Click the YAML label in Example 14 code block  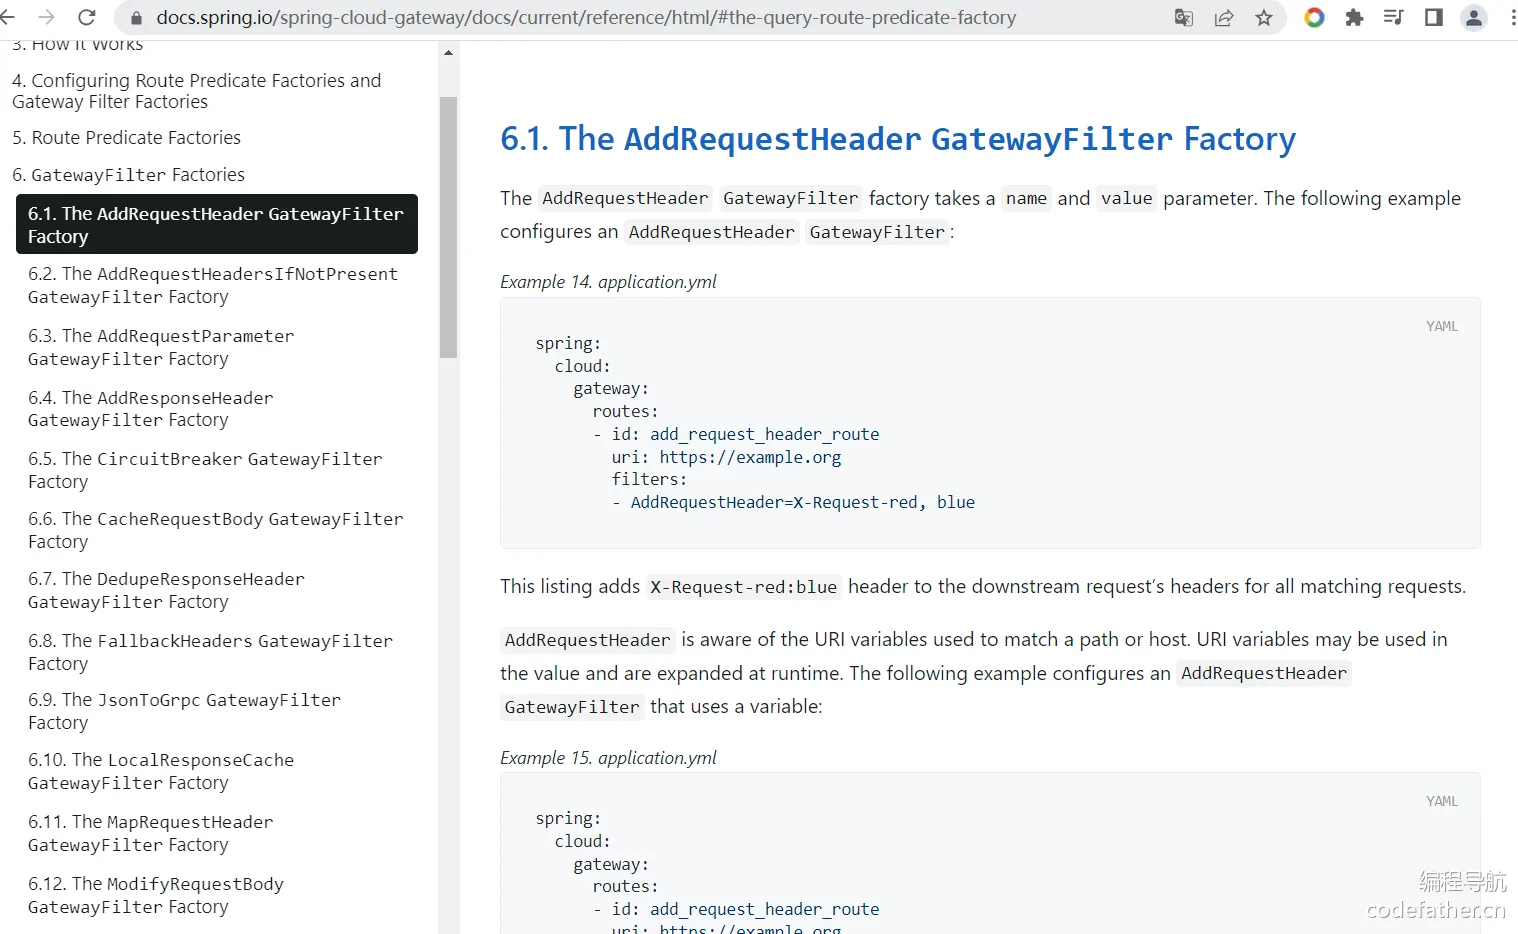[1442, 326]
